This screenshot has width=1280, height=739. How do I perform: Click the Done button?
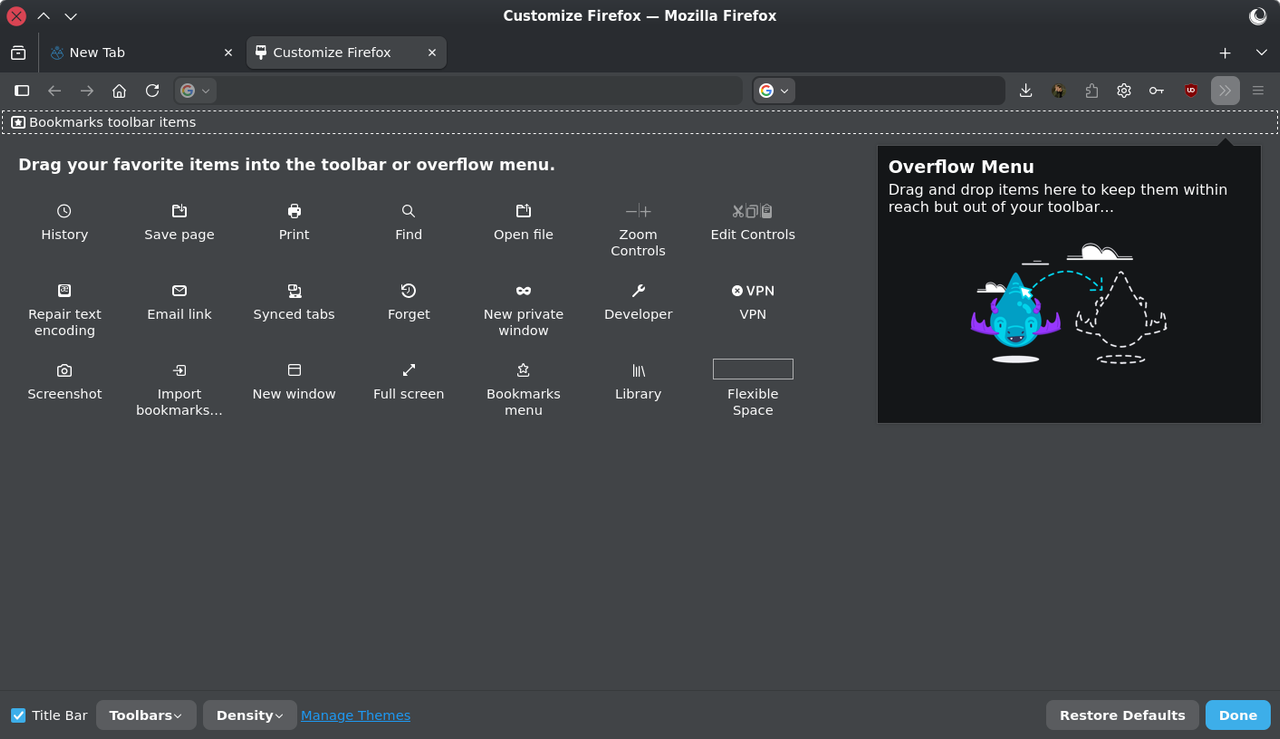pyautogui.click(x=1238, y=715)
